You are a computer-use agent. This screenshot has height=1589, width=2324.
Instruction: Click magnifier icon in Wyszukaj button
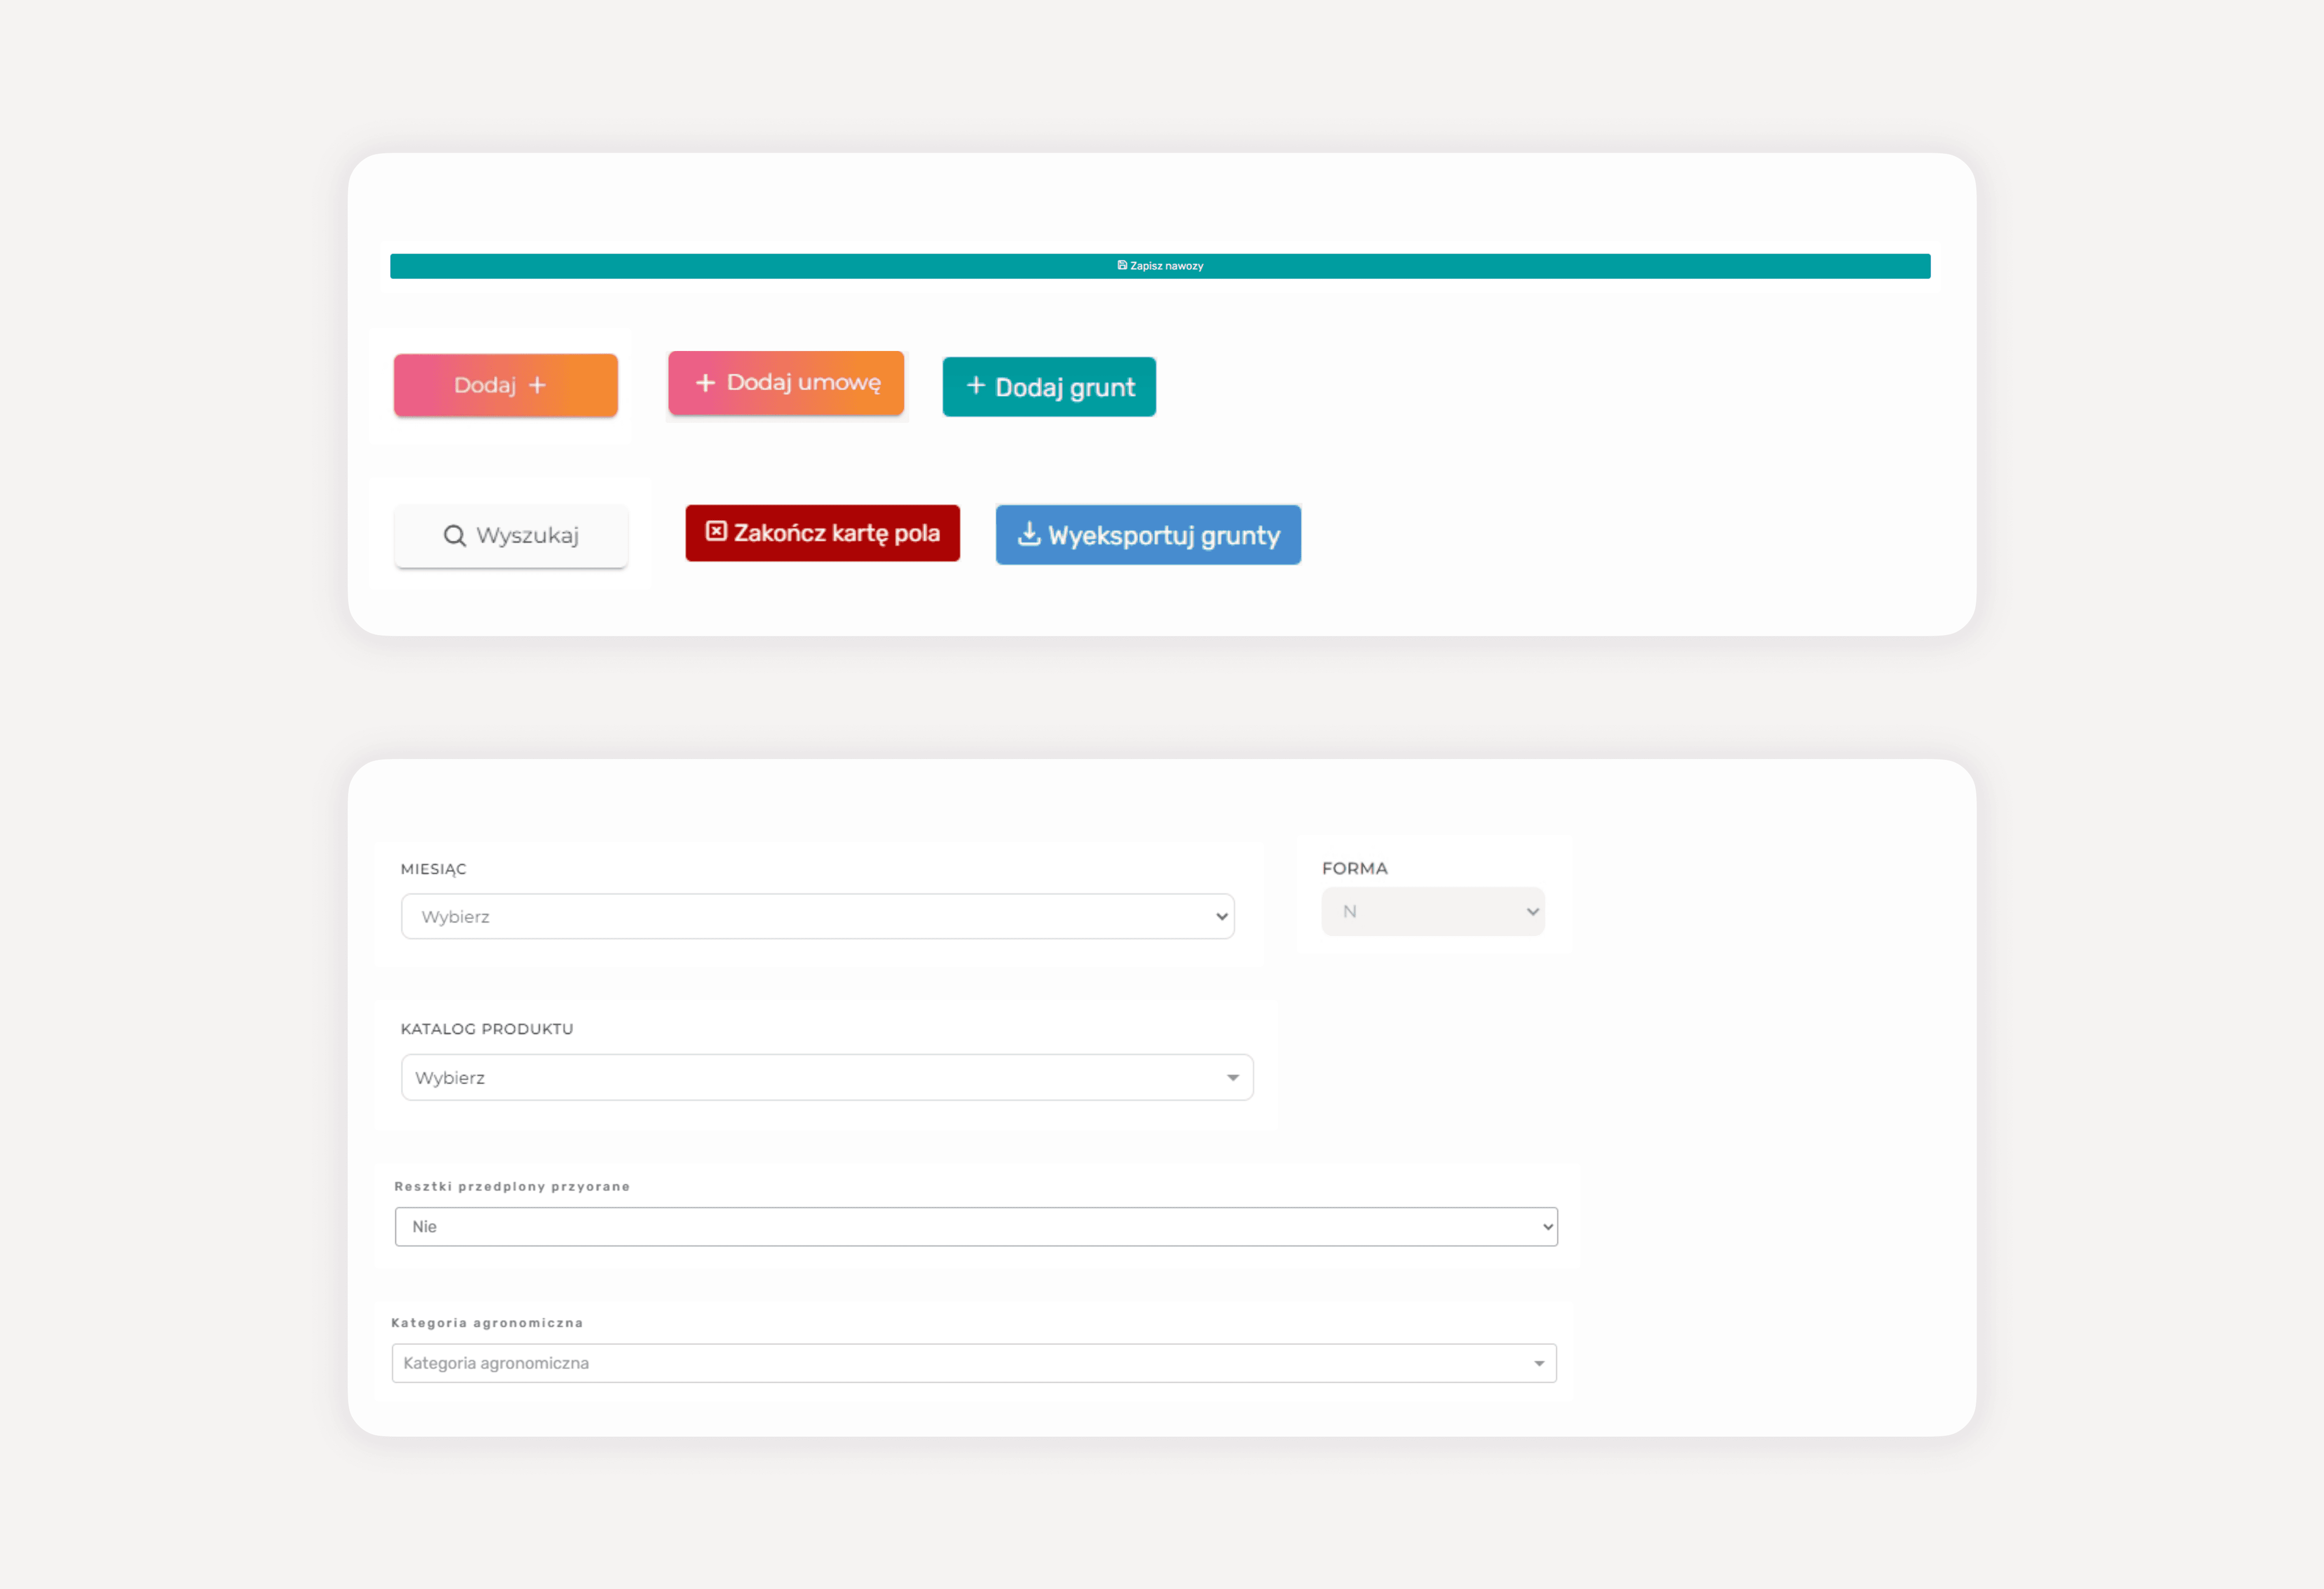coord(454,536)
